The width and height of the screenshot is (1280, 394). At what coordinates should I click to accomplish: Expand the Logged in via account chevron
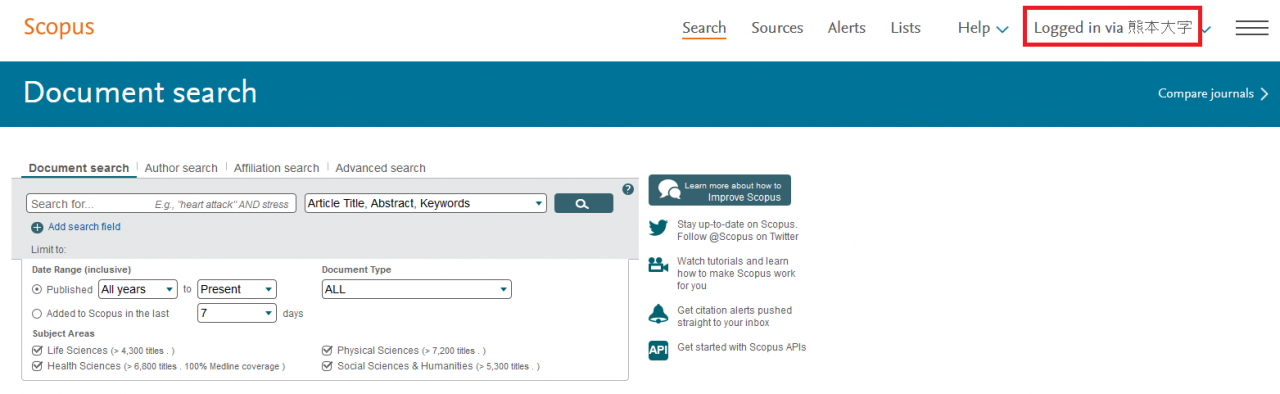pyautogui.click(x=1206, y=29)
